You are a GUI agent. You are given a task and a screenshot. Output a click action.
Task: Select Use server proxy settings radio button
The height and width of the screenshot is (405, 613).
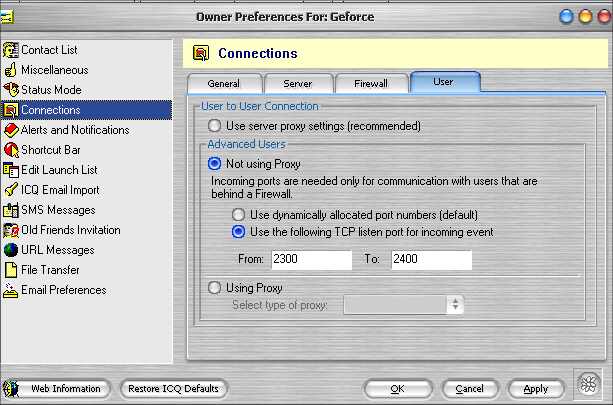pyautogui.click(x=214, y=126)
